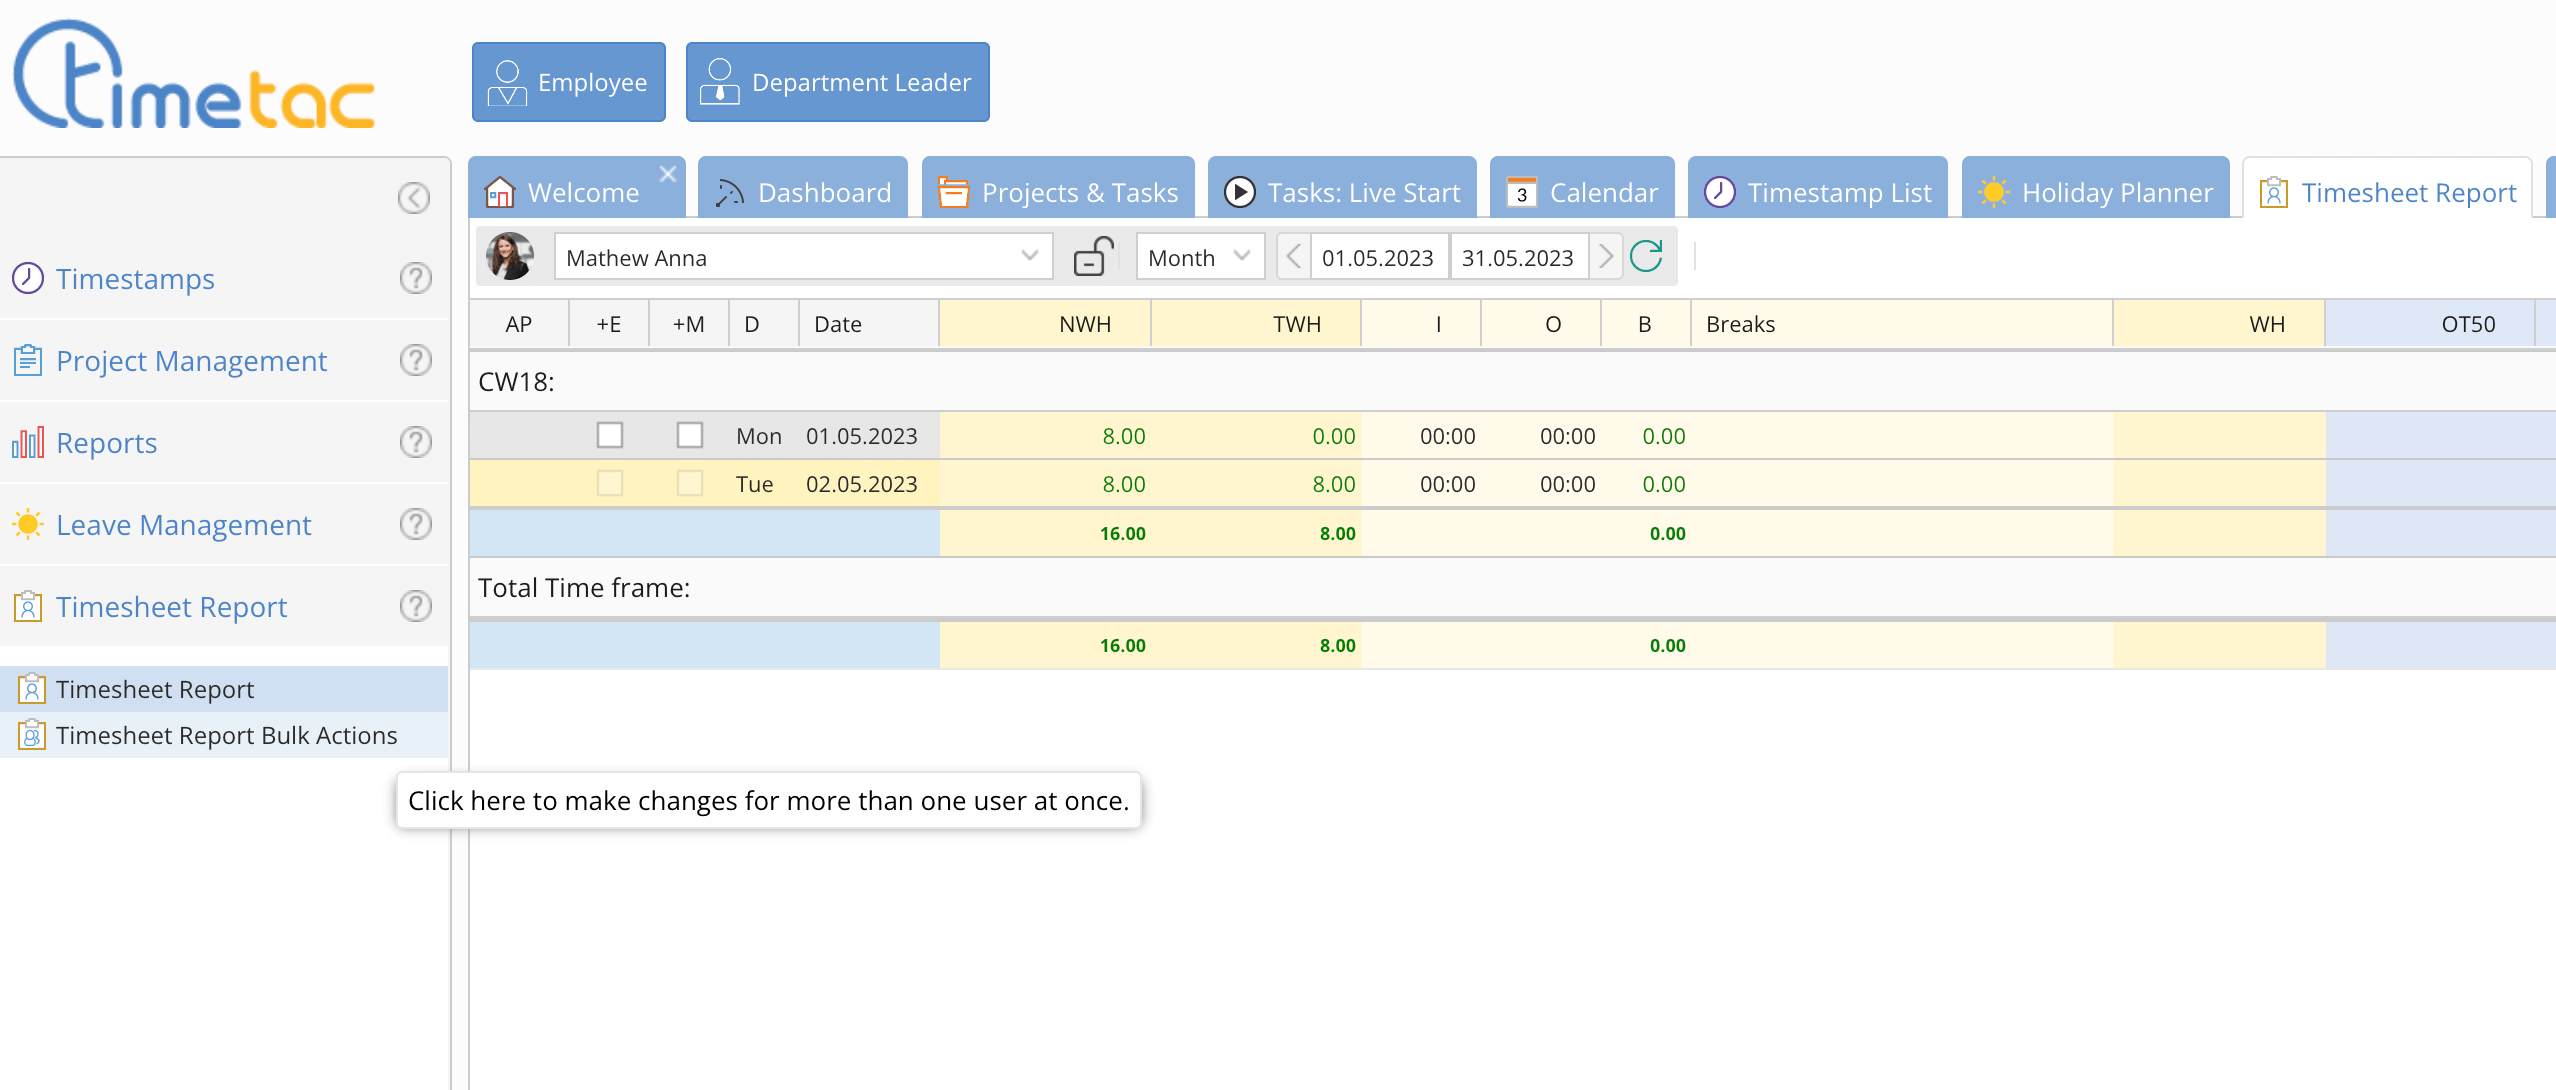Check the +M checkbox for Mon 01.05.2023
2556x1090 pixels.
[690, 435]
